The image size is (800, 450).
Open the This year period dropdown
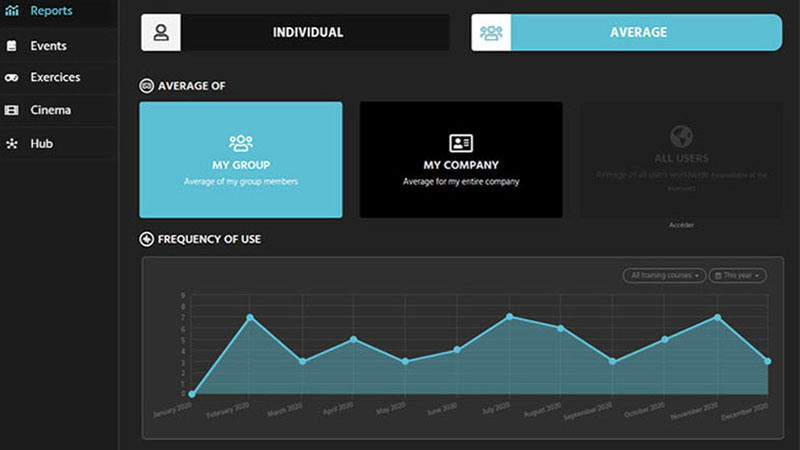737,276
